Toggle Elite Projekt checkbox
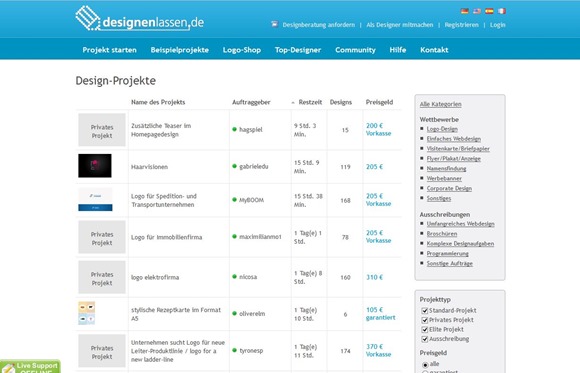The width and height of the screenshot is (580, 373). [x=425, y=330]
